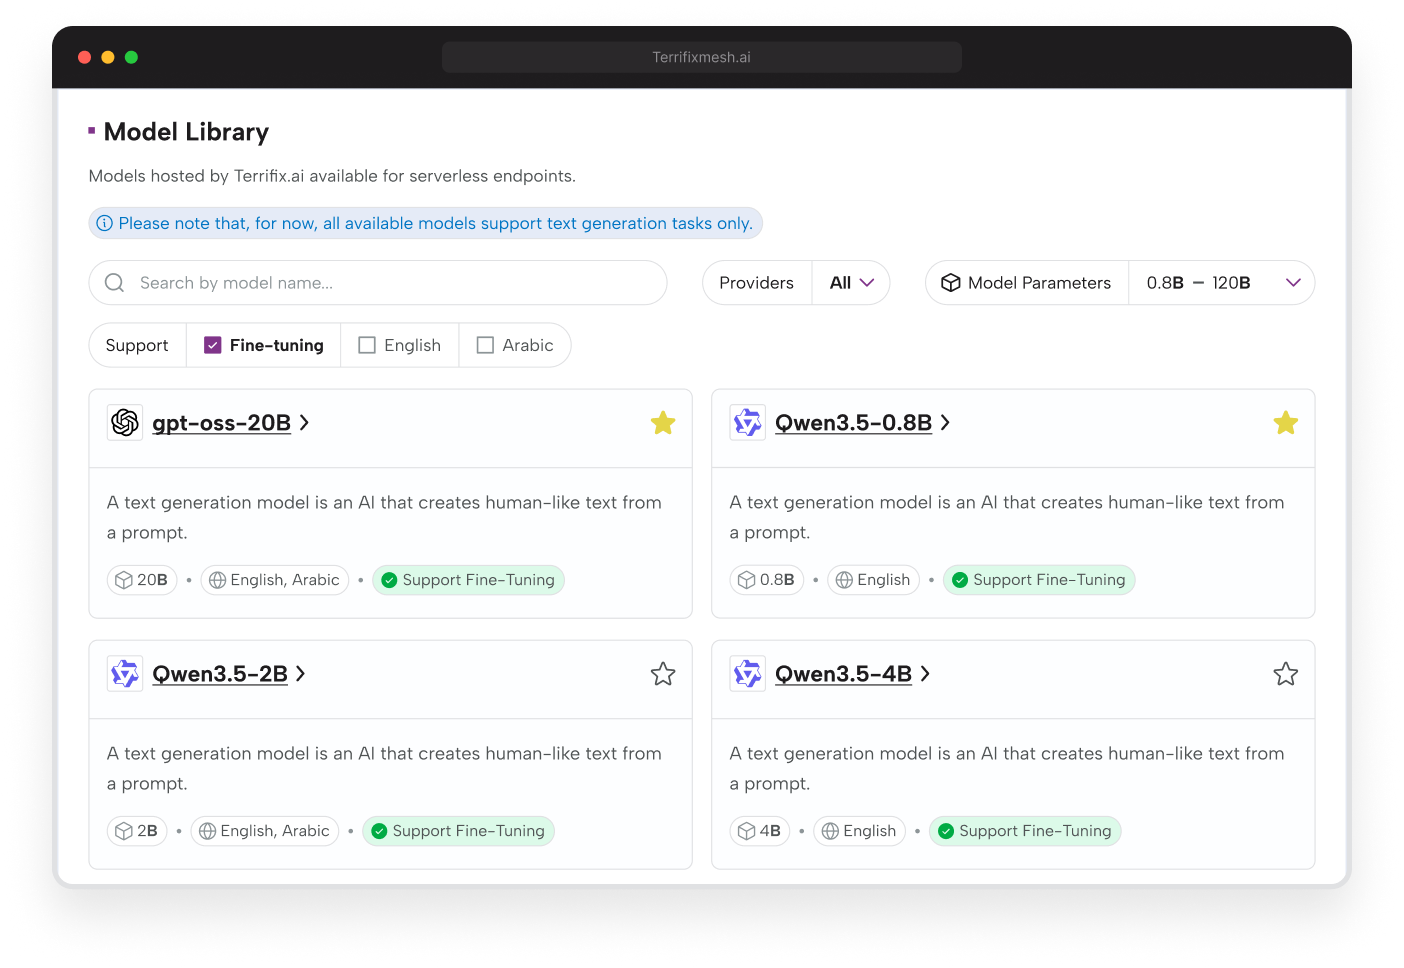1404x968 pixels.
Task: Click the chevron next to Qwen3.5-0.8B
Action: (945, 423)
